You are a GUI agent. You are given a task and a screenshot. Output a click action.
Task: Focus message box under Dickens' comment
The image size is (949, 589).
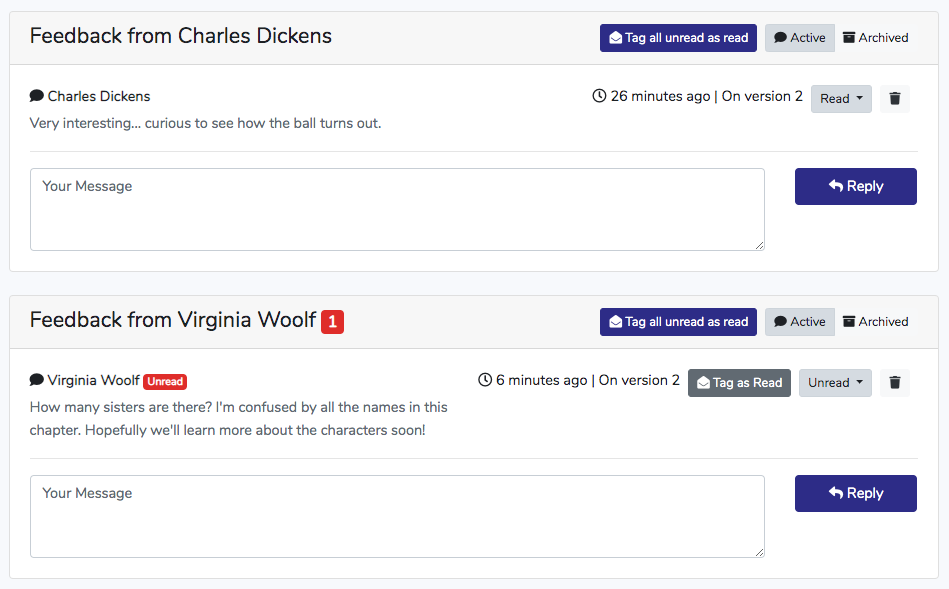tap(397, 209)
